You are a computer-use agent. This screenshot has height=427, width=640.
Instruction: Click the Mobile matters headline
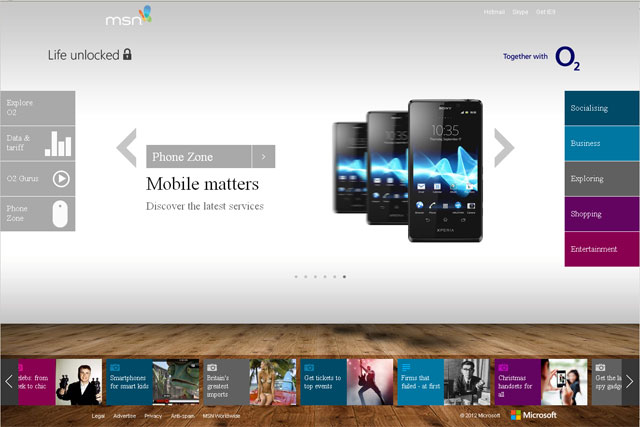[202, 184]
